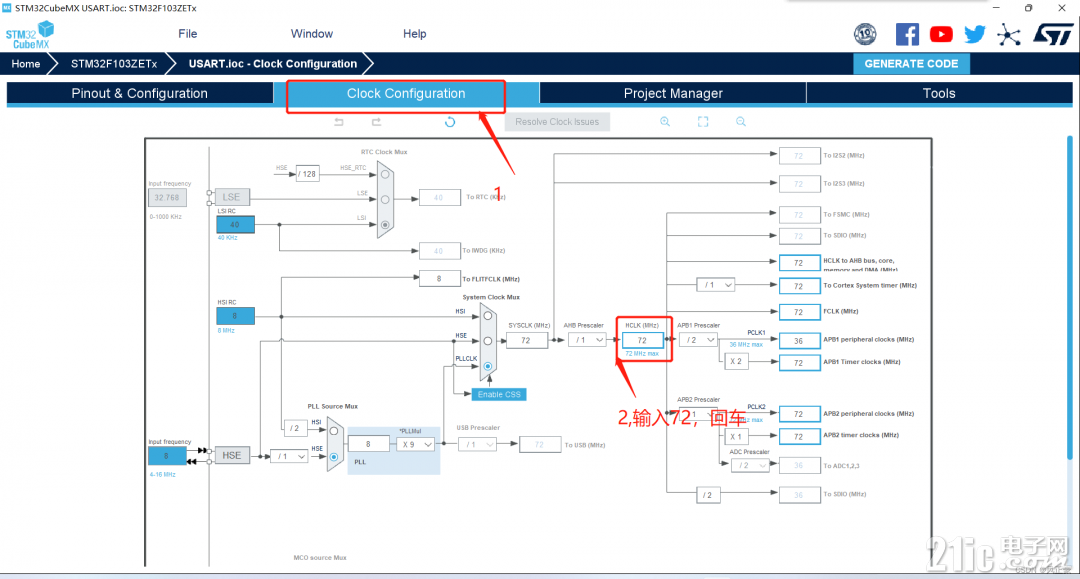Image resolution: width=1080 pixels, height=579 pixels.
Task: Click the LSE block
Action: 231,197
